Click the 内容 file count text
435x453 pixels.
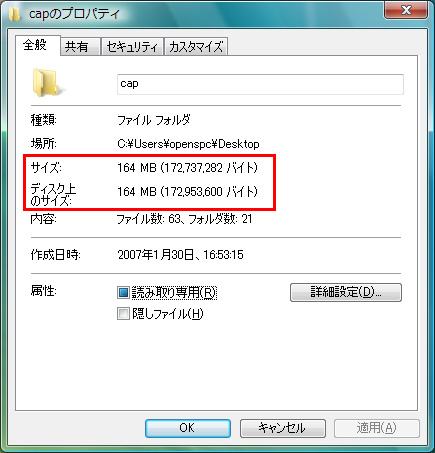click(184, 219)
